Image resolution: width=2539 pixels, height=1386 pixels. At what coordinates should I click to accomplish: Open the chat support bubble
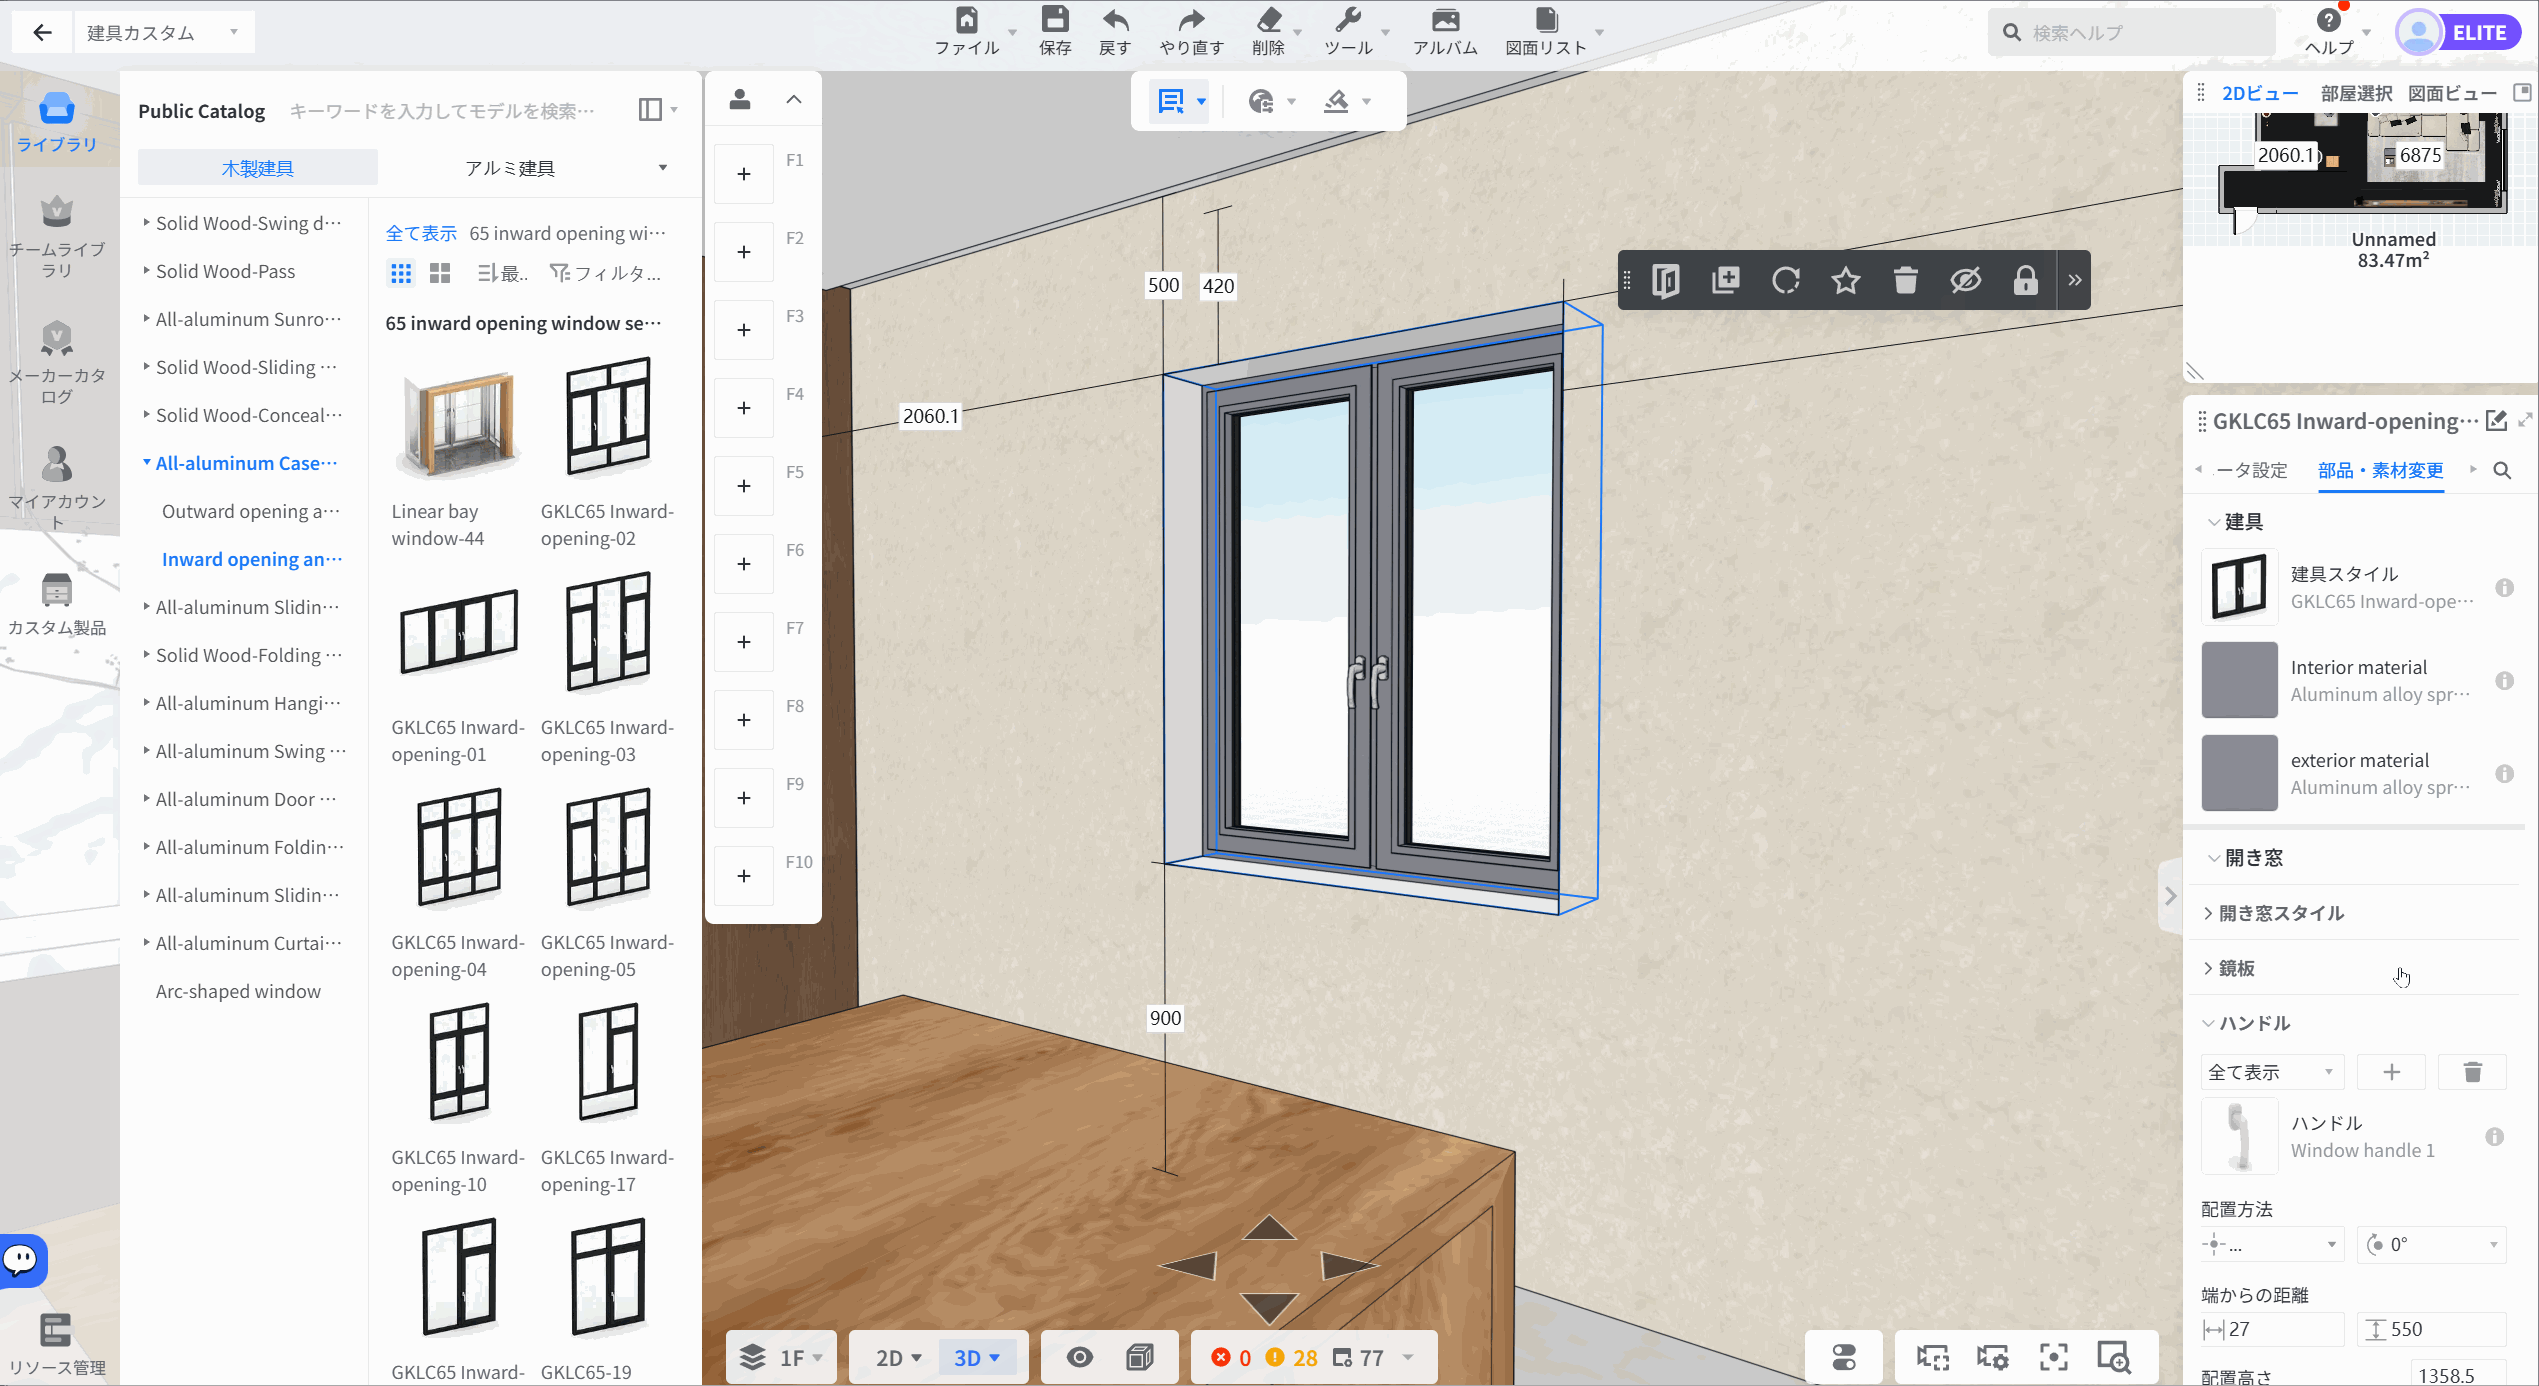point(22,1260)
